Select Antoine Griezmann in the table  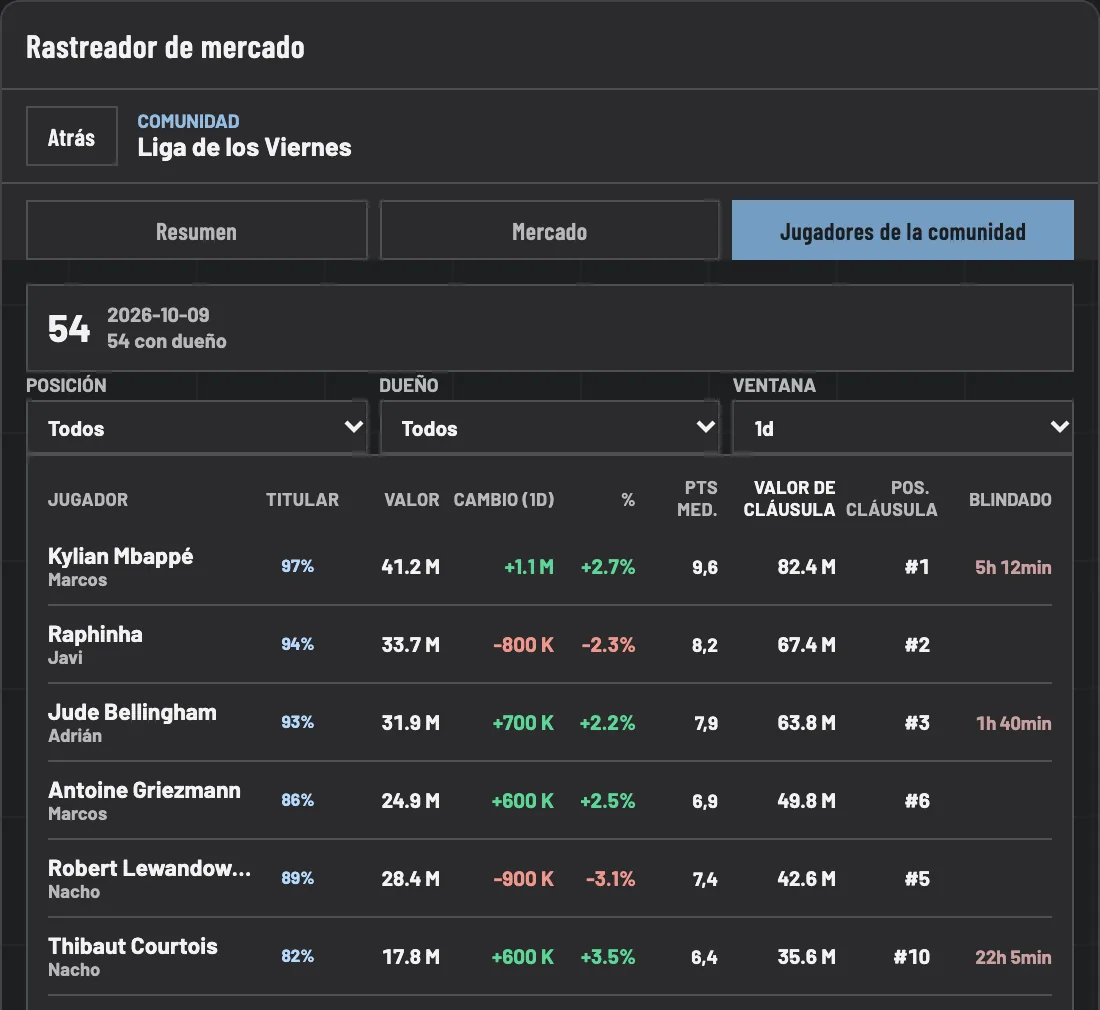pyautogui.click(x=144, y=790)
